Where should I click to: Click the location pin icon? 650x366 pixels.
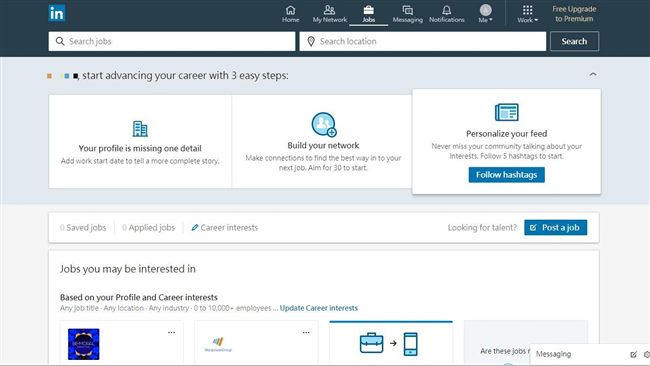pyautogui.click(x=311, y=41)
